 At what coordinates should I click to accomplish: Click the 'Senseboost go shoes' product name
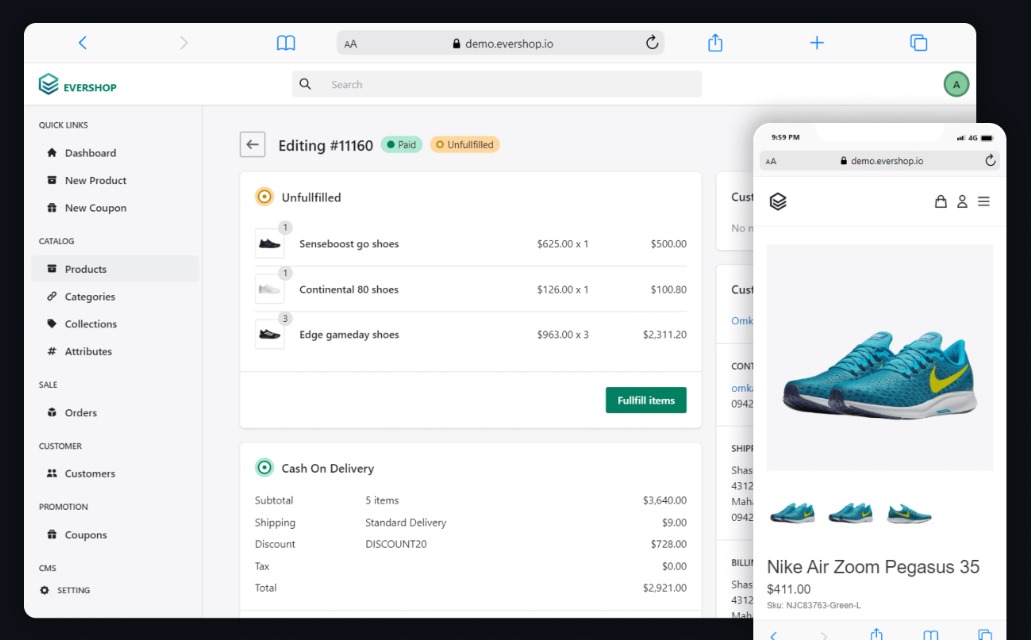tap(349, 243)
